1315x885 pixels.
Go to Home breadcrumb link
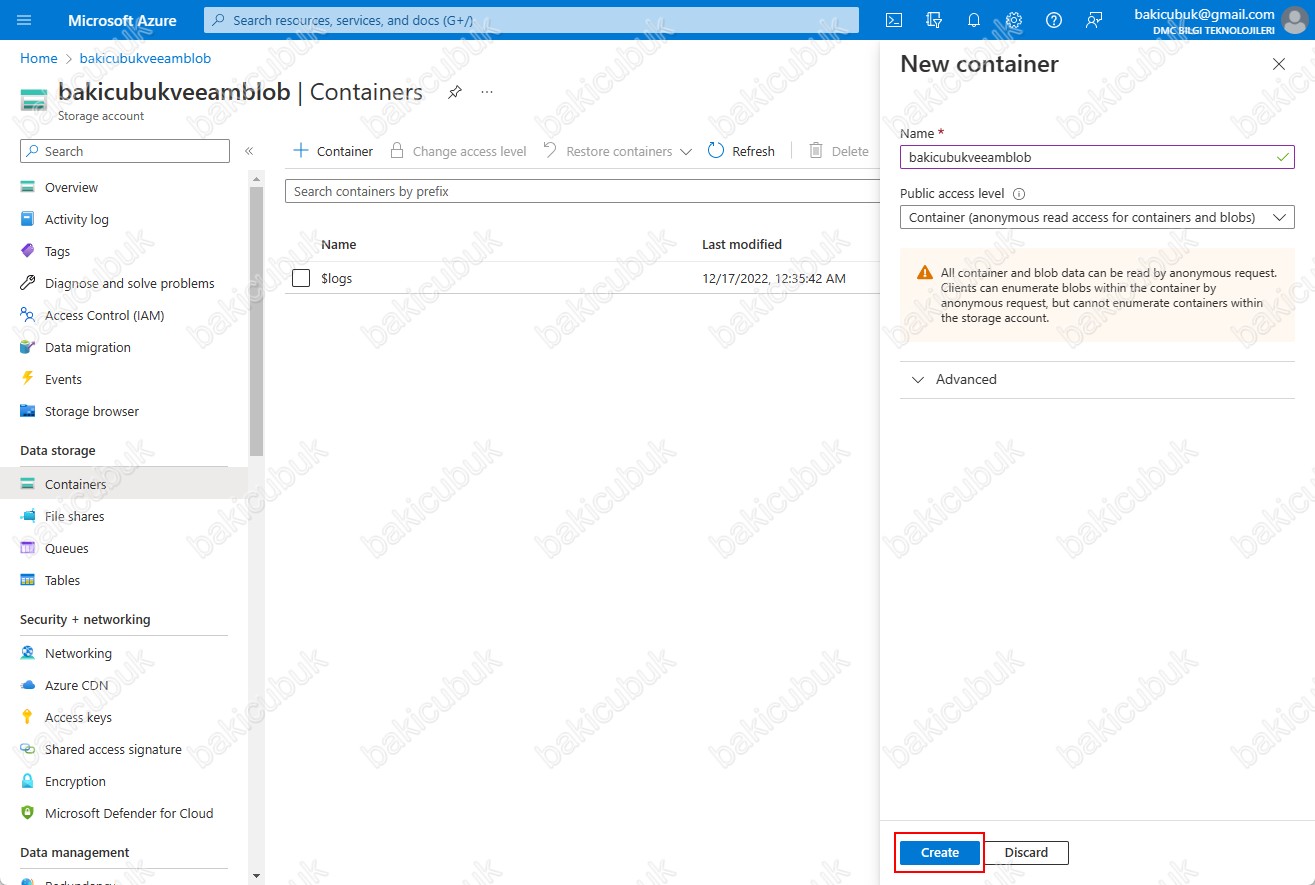pos(39,58)
